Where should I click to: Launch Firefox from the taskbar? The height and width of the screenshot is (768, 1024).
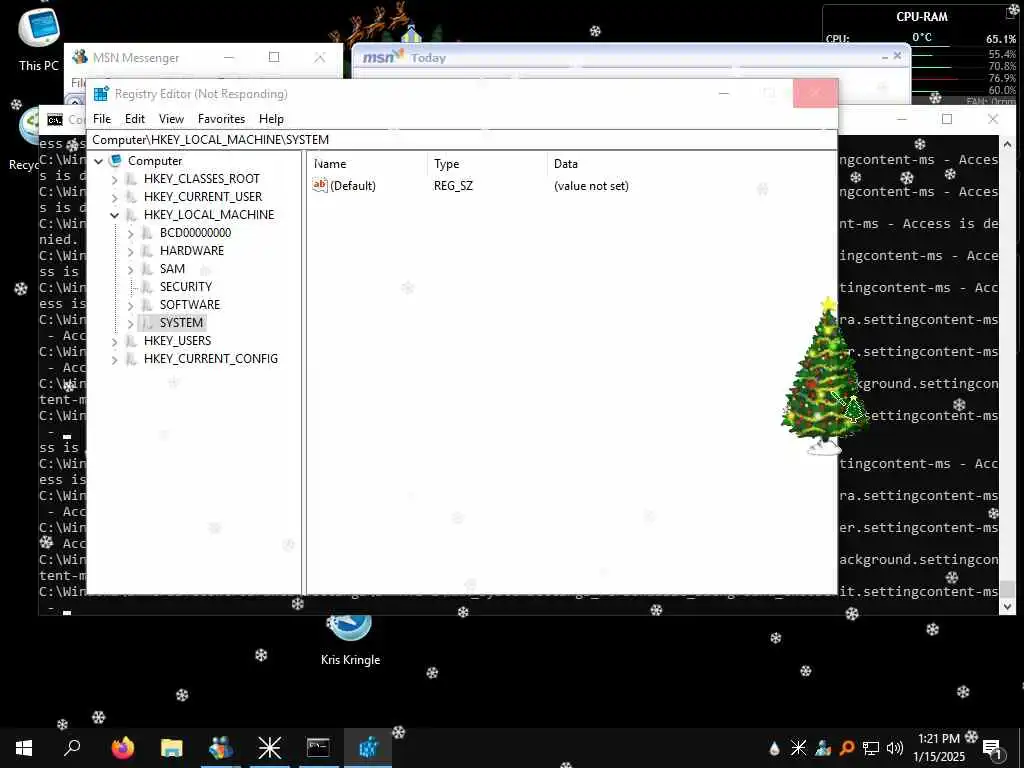tap(123, 748)
